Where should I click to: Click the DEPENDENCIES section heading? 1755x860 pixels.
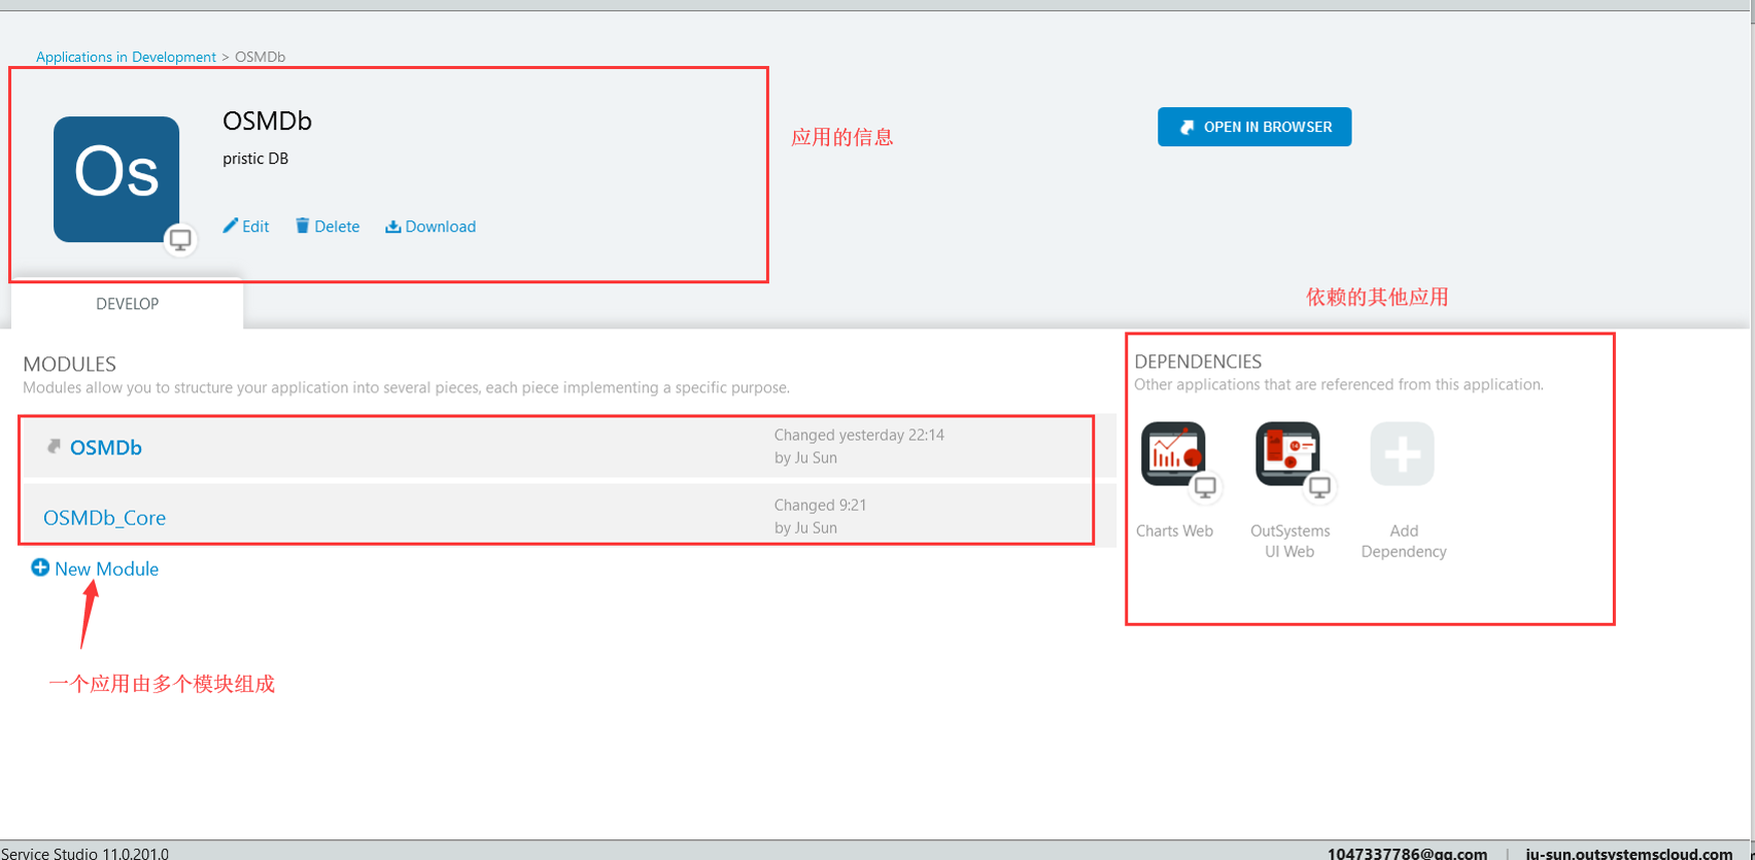point(1198,361)
